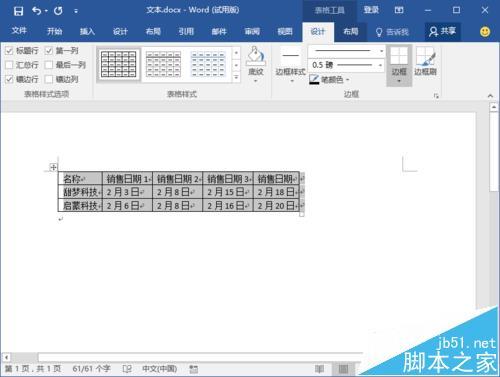500x377 pixels.
Task: Click the horizontal scrollbar left arrow
Action: tap(6, 357)
